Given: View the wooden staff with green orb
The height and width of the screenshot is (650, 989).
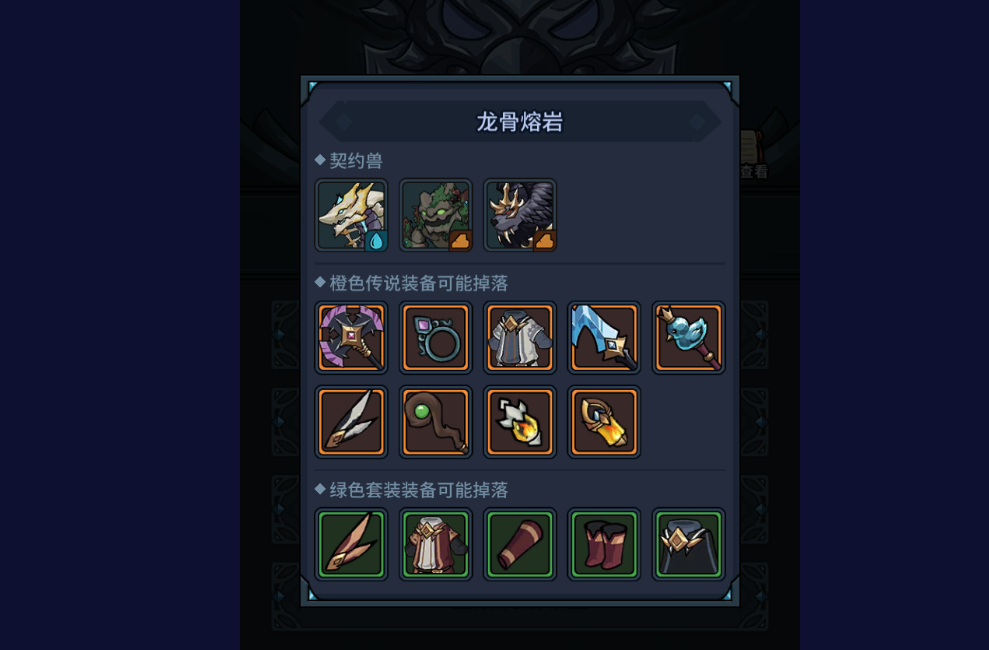Looking at the screenshot, I should click(436, 422).
